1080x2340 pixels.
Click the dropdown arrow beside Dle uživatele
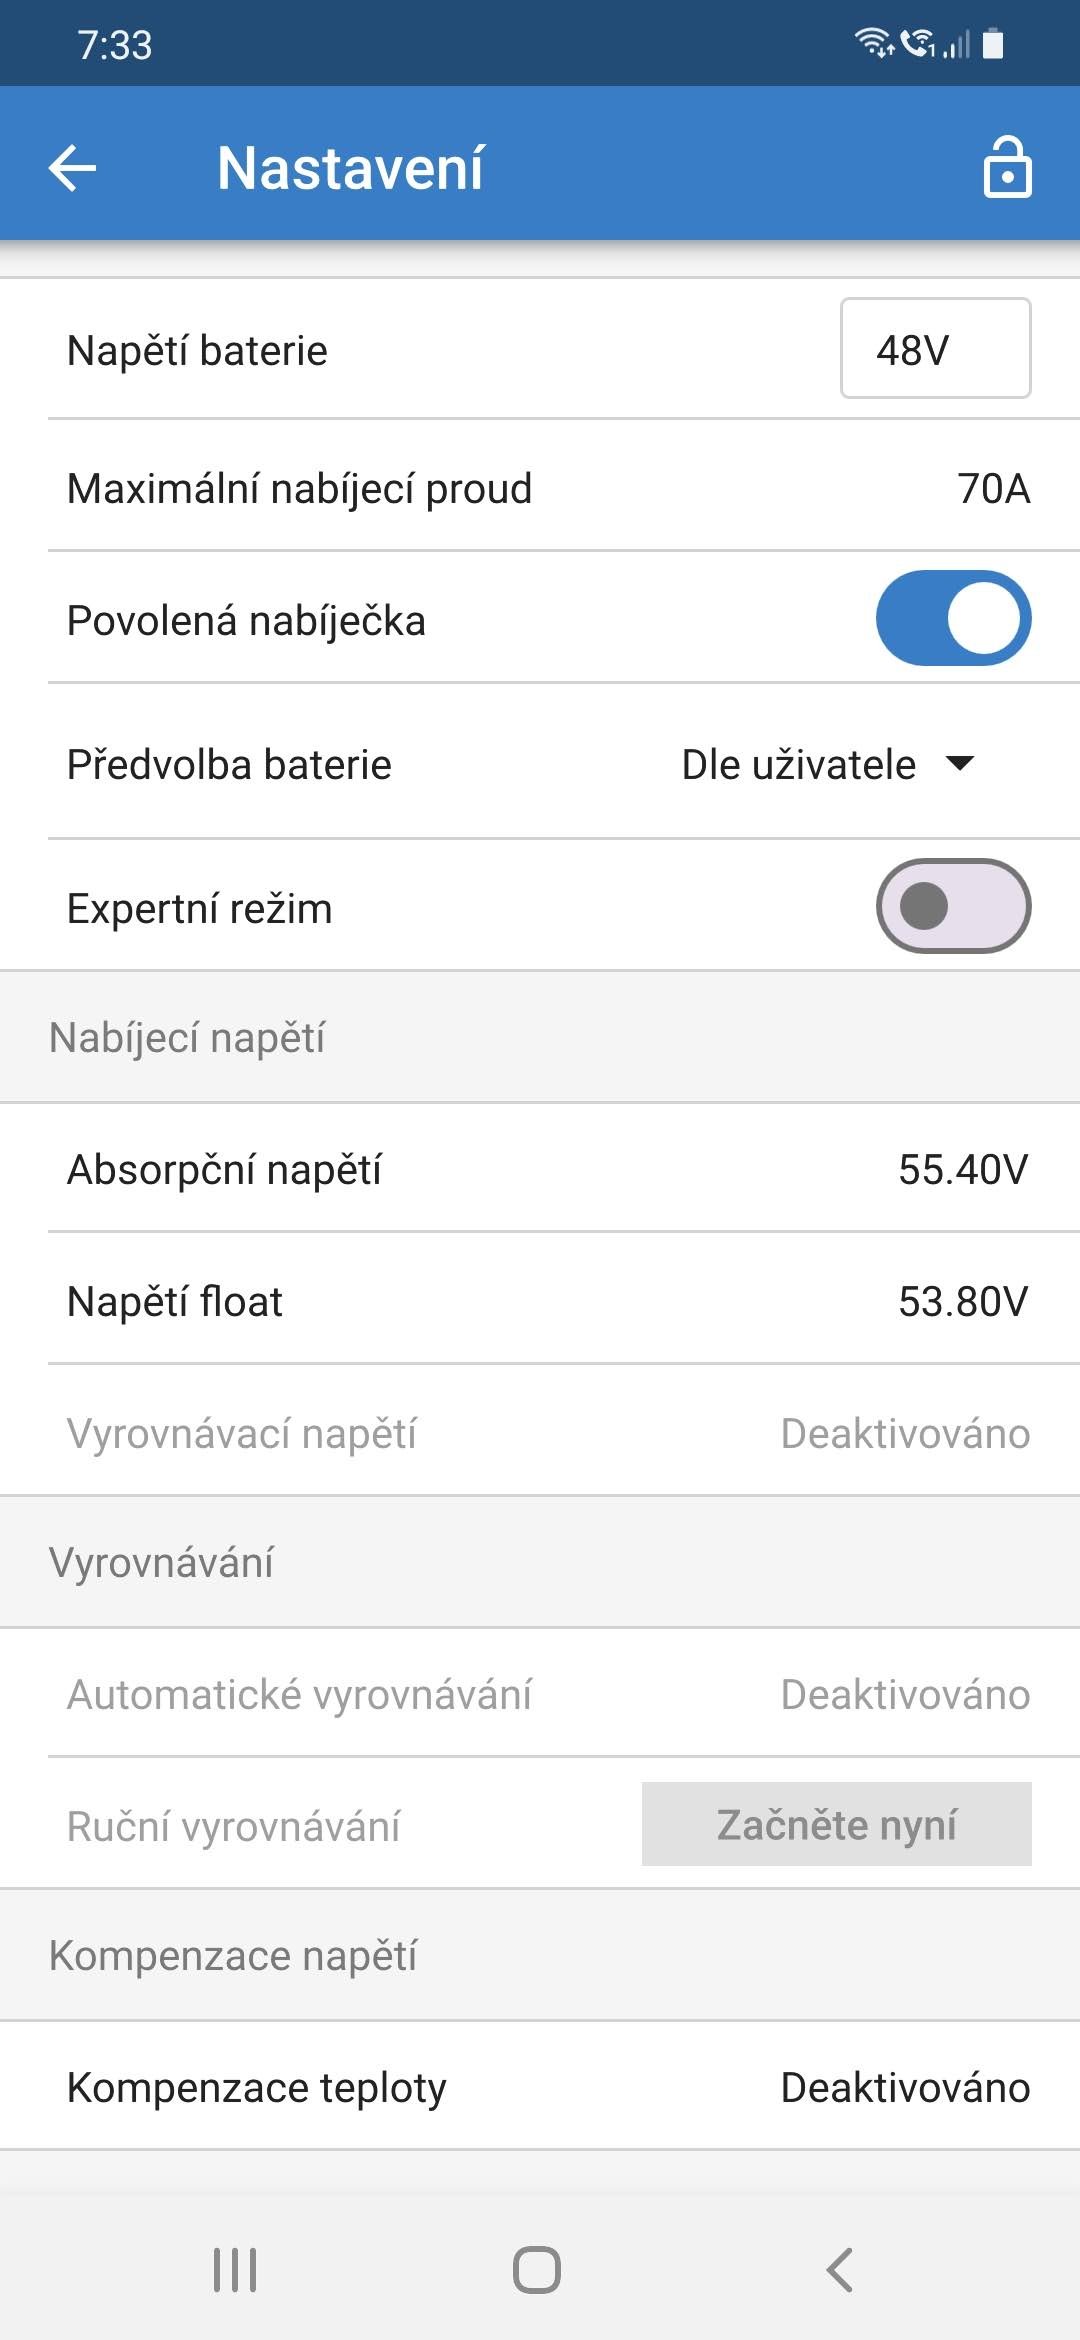click(x=960, y=764)
